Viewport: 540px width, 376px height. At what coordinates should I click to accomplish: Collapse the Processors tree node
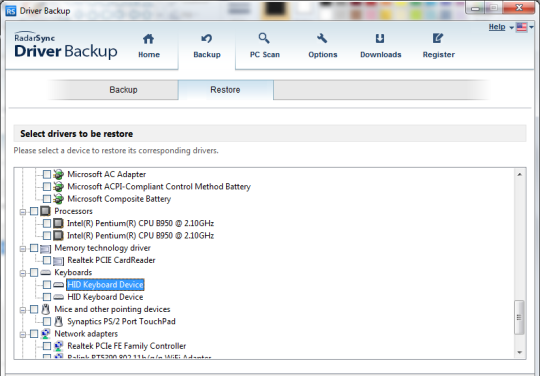(x=23, y=212)
